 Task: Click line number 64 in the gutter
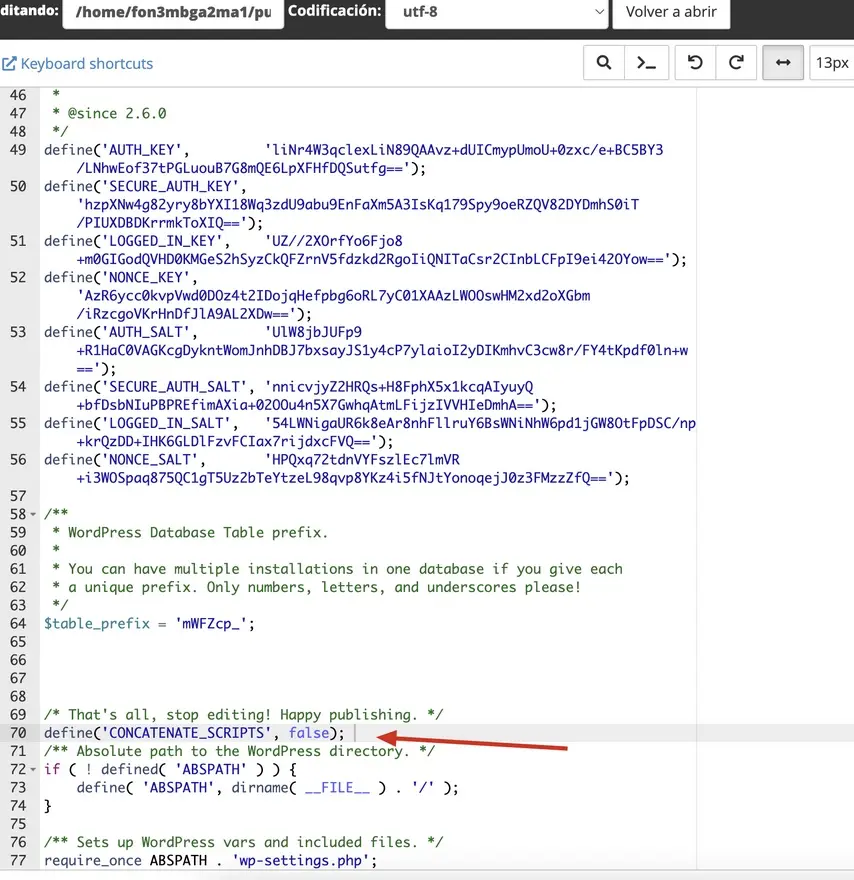[x=18, y=624]
